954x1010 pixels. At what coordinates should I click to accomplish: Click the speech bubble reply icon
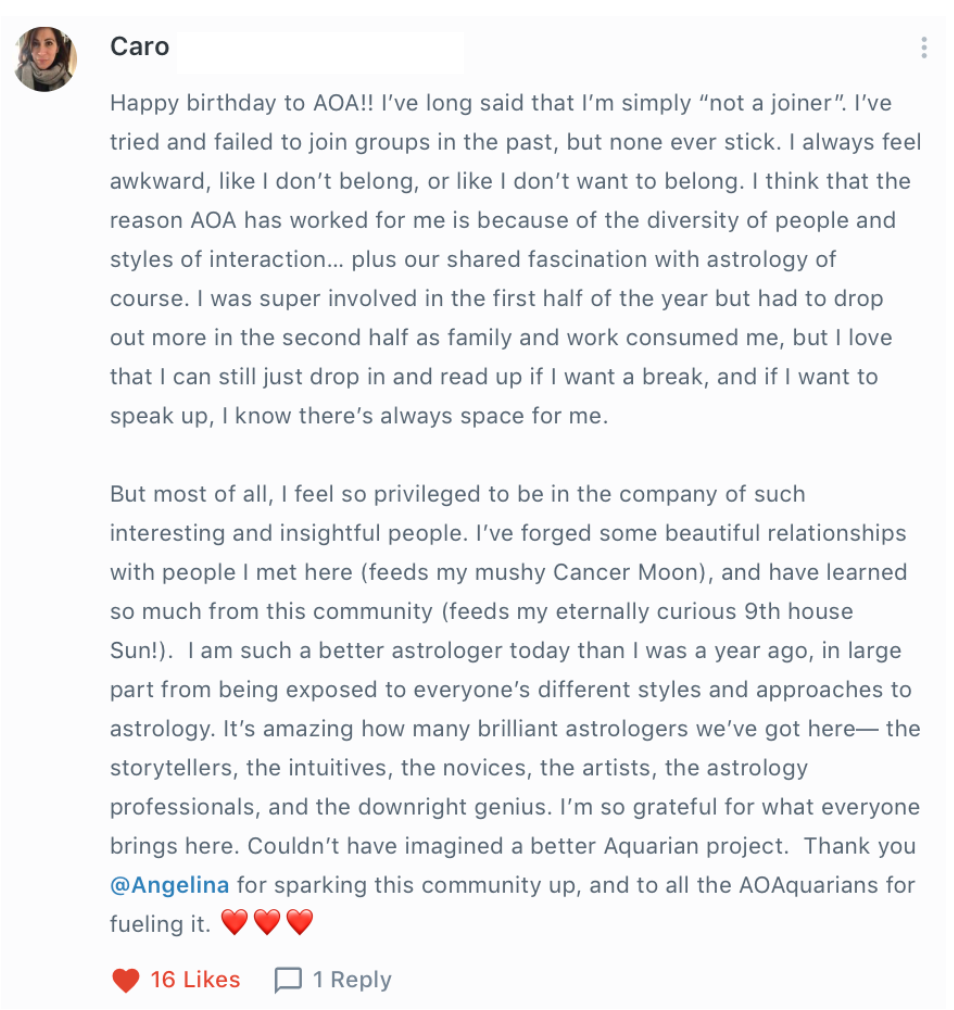point(288,980)
